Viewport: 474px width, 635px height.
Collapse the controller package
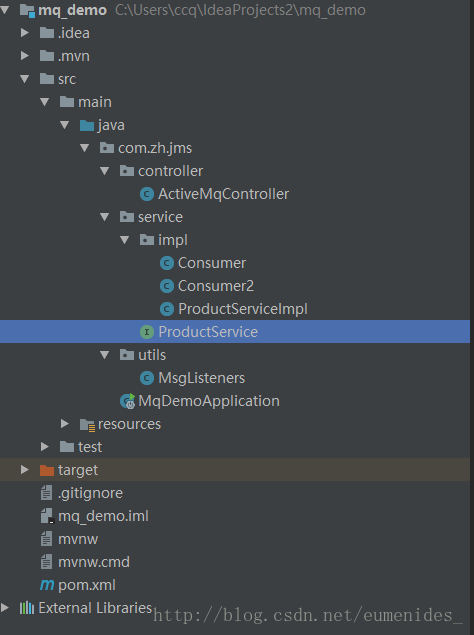(x=105, y=171)
